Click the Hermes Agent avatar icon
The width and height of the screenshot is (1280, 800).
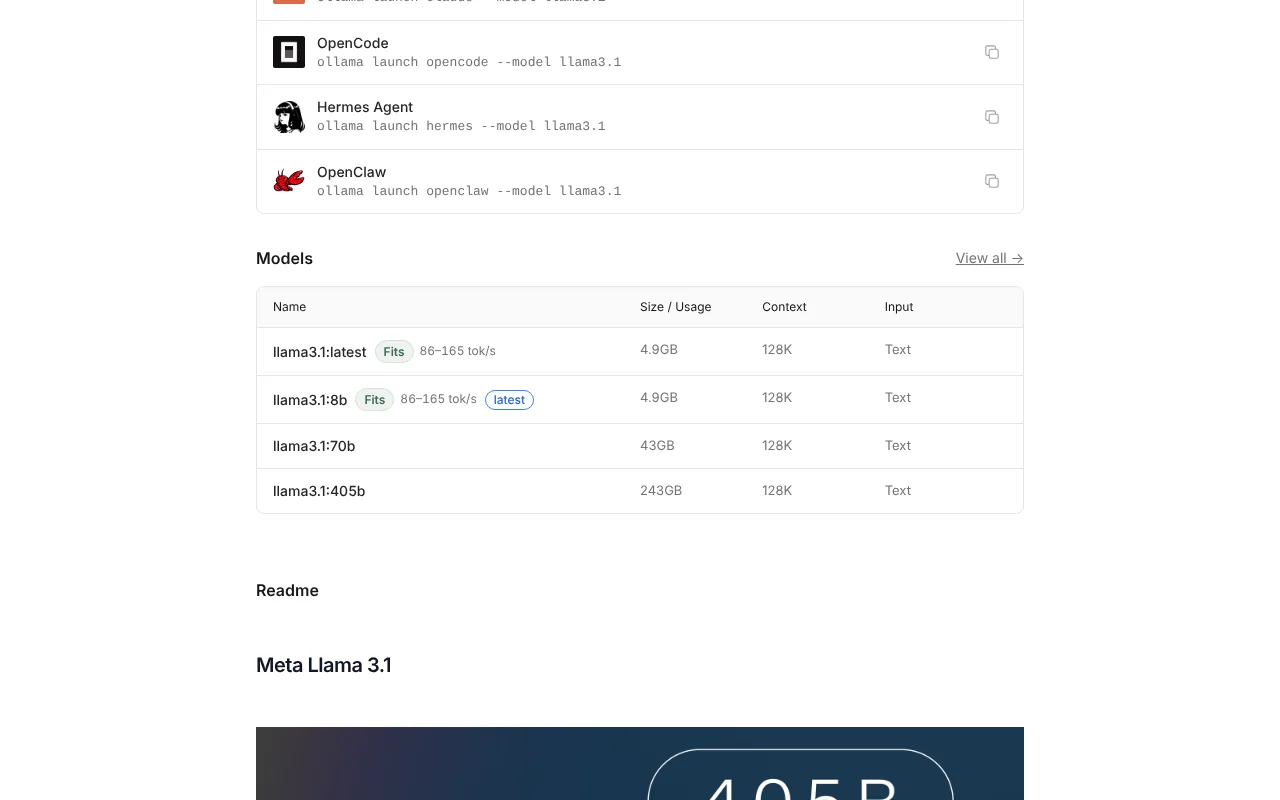point(289,117)
